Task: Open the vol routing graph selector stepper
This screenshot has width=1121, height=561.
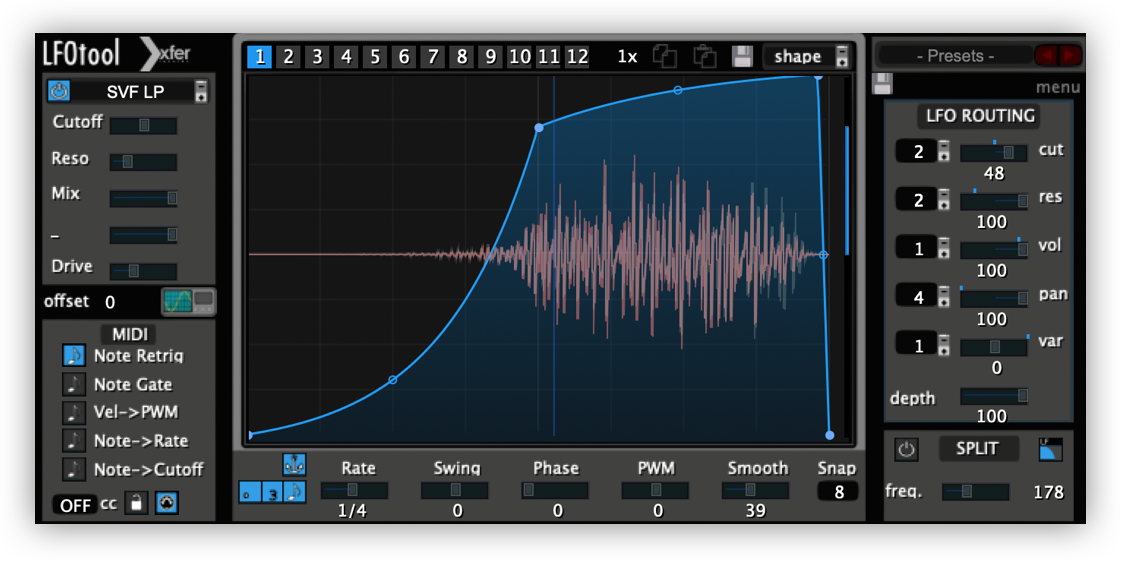Action: tap(944, 248)
